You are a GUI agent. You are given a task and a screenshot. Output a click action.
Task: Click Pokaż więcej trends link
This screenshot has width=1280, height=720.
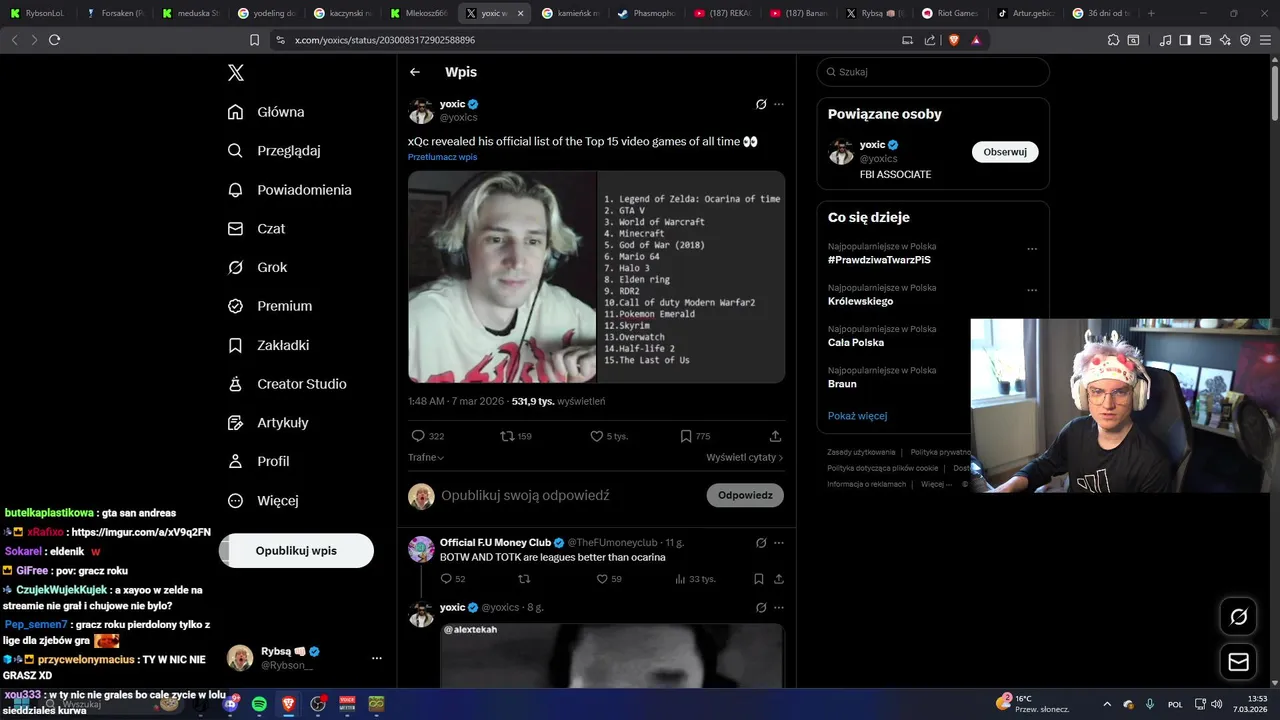click(857, 416)
